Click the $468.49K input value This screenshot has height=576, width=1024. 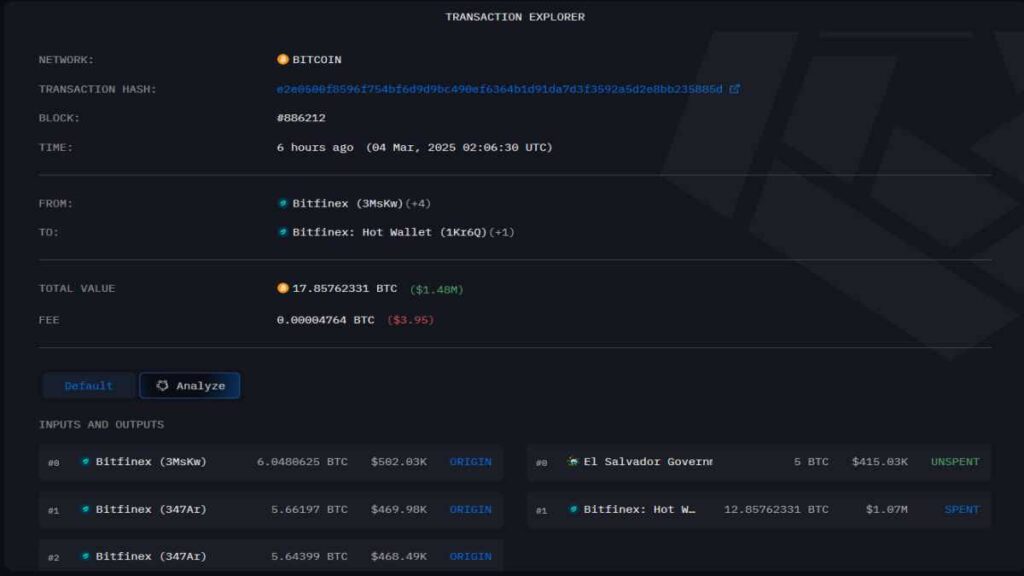(x=398, y=556)
